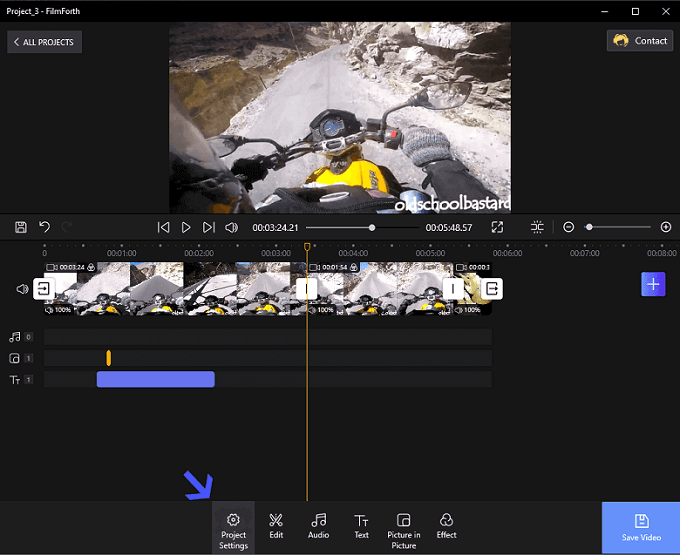Toggle preview volume speaker icon
Screen dimensions: 680x555
(232, 227)
